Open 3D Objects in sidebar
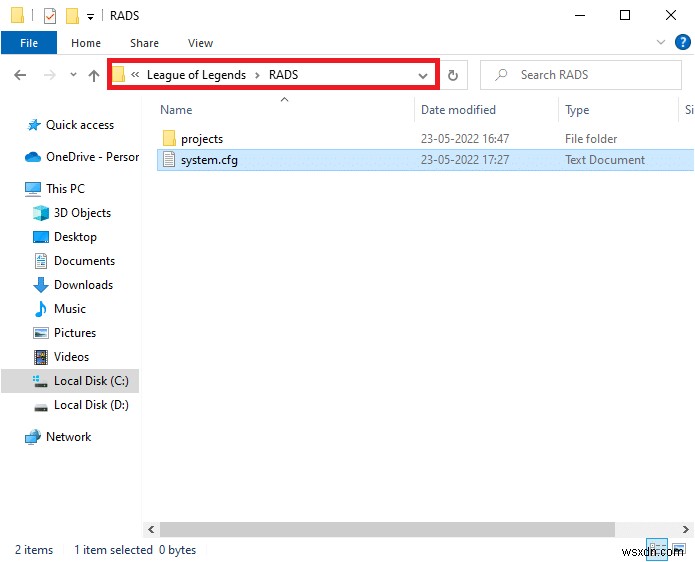 coord(72,213)
